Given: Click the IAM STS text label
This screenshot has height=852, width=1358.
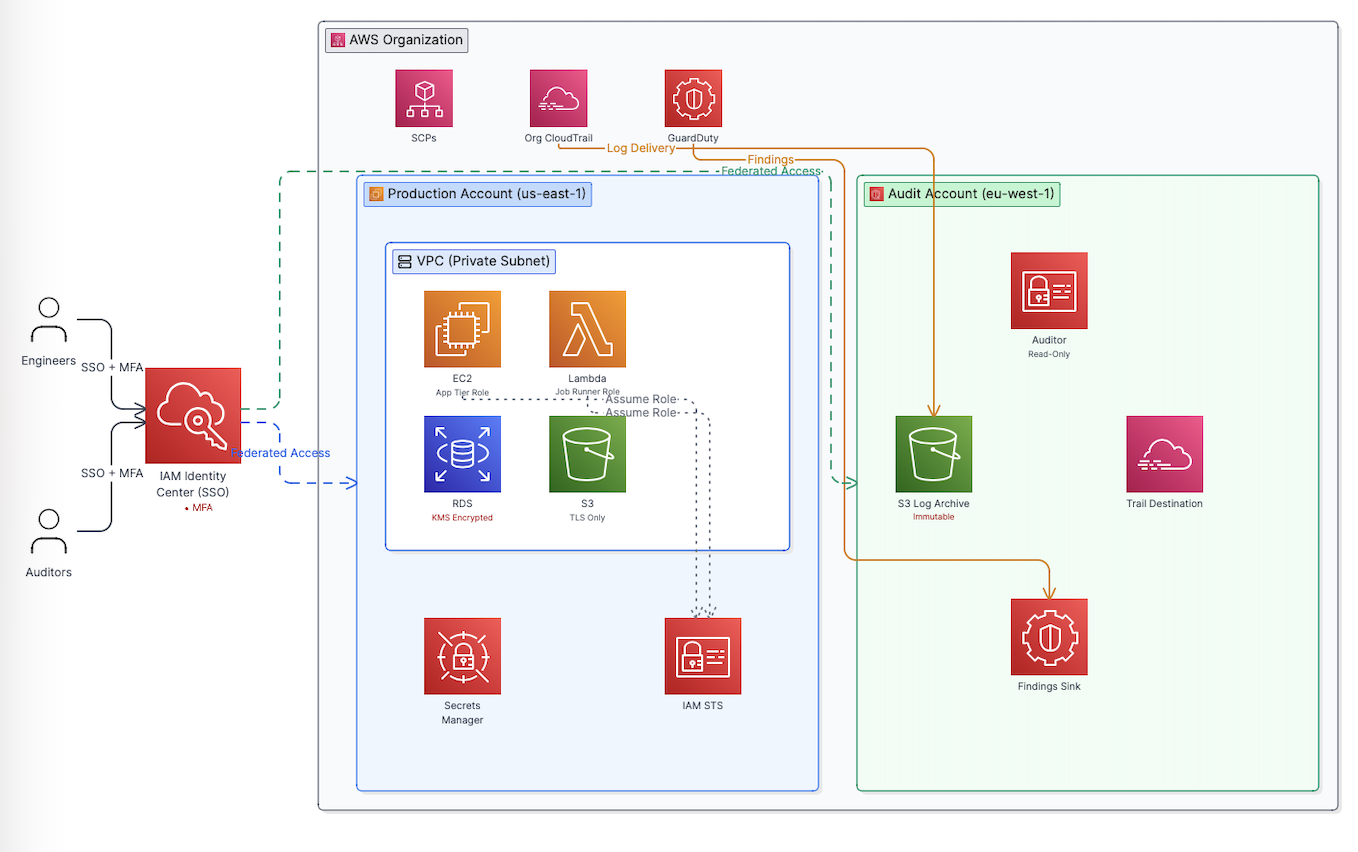Looking at the screenshot, I should pyautogui.click(x=703, y=706).
